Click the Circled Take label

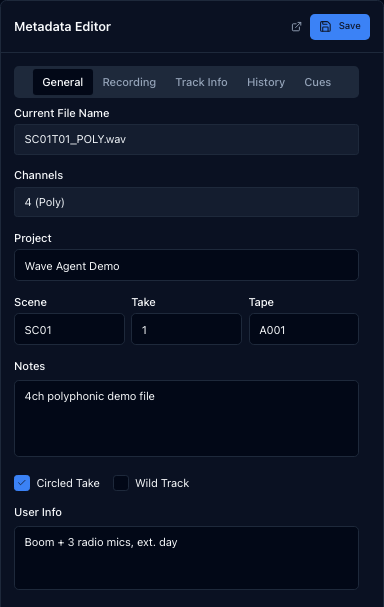click(68, 483)
